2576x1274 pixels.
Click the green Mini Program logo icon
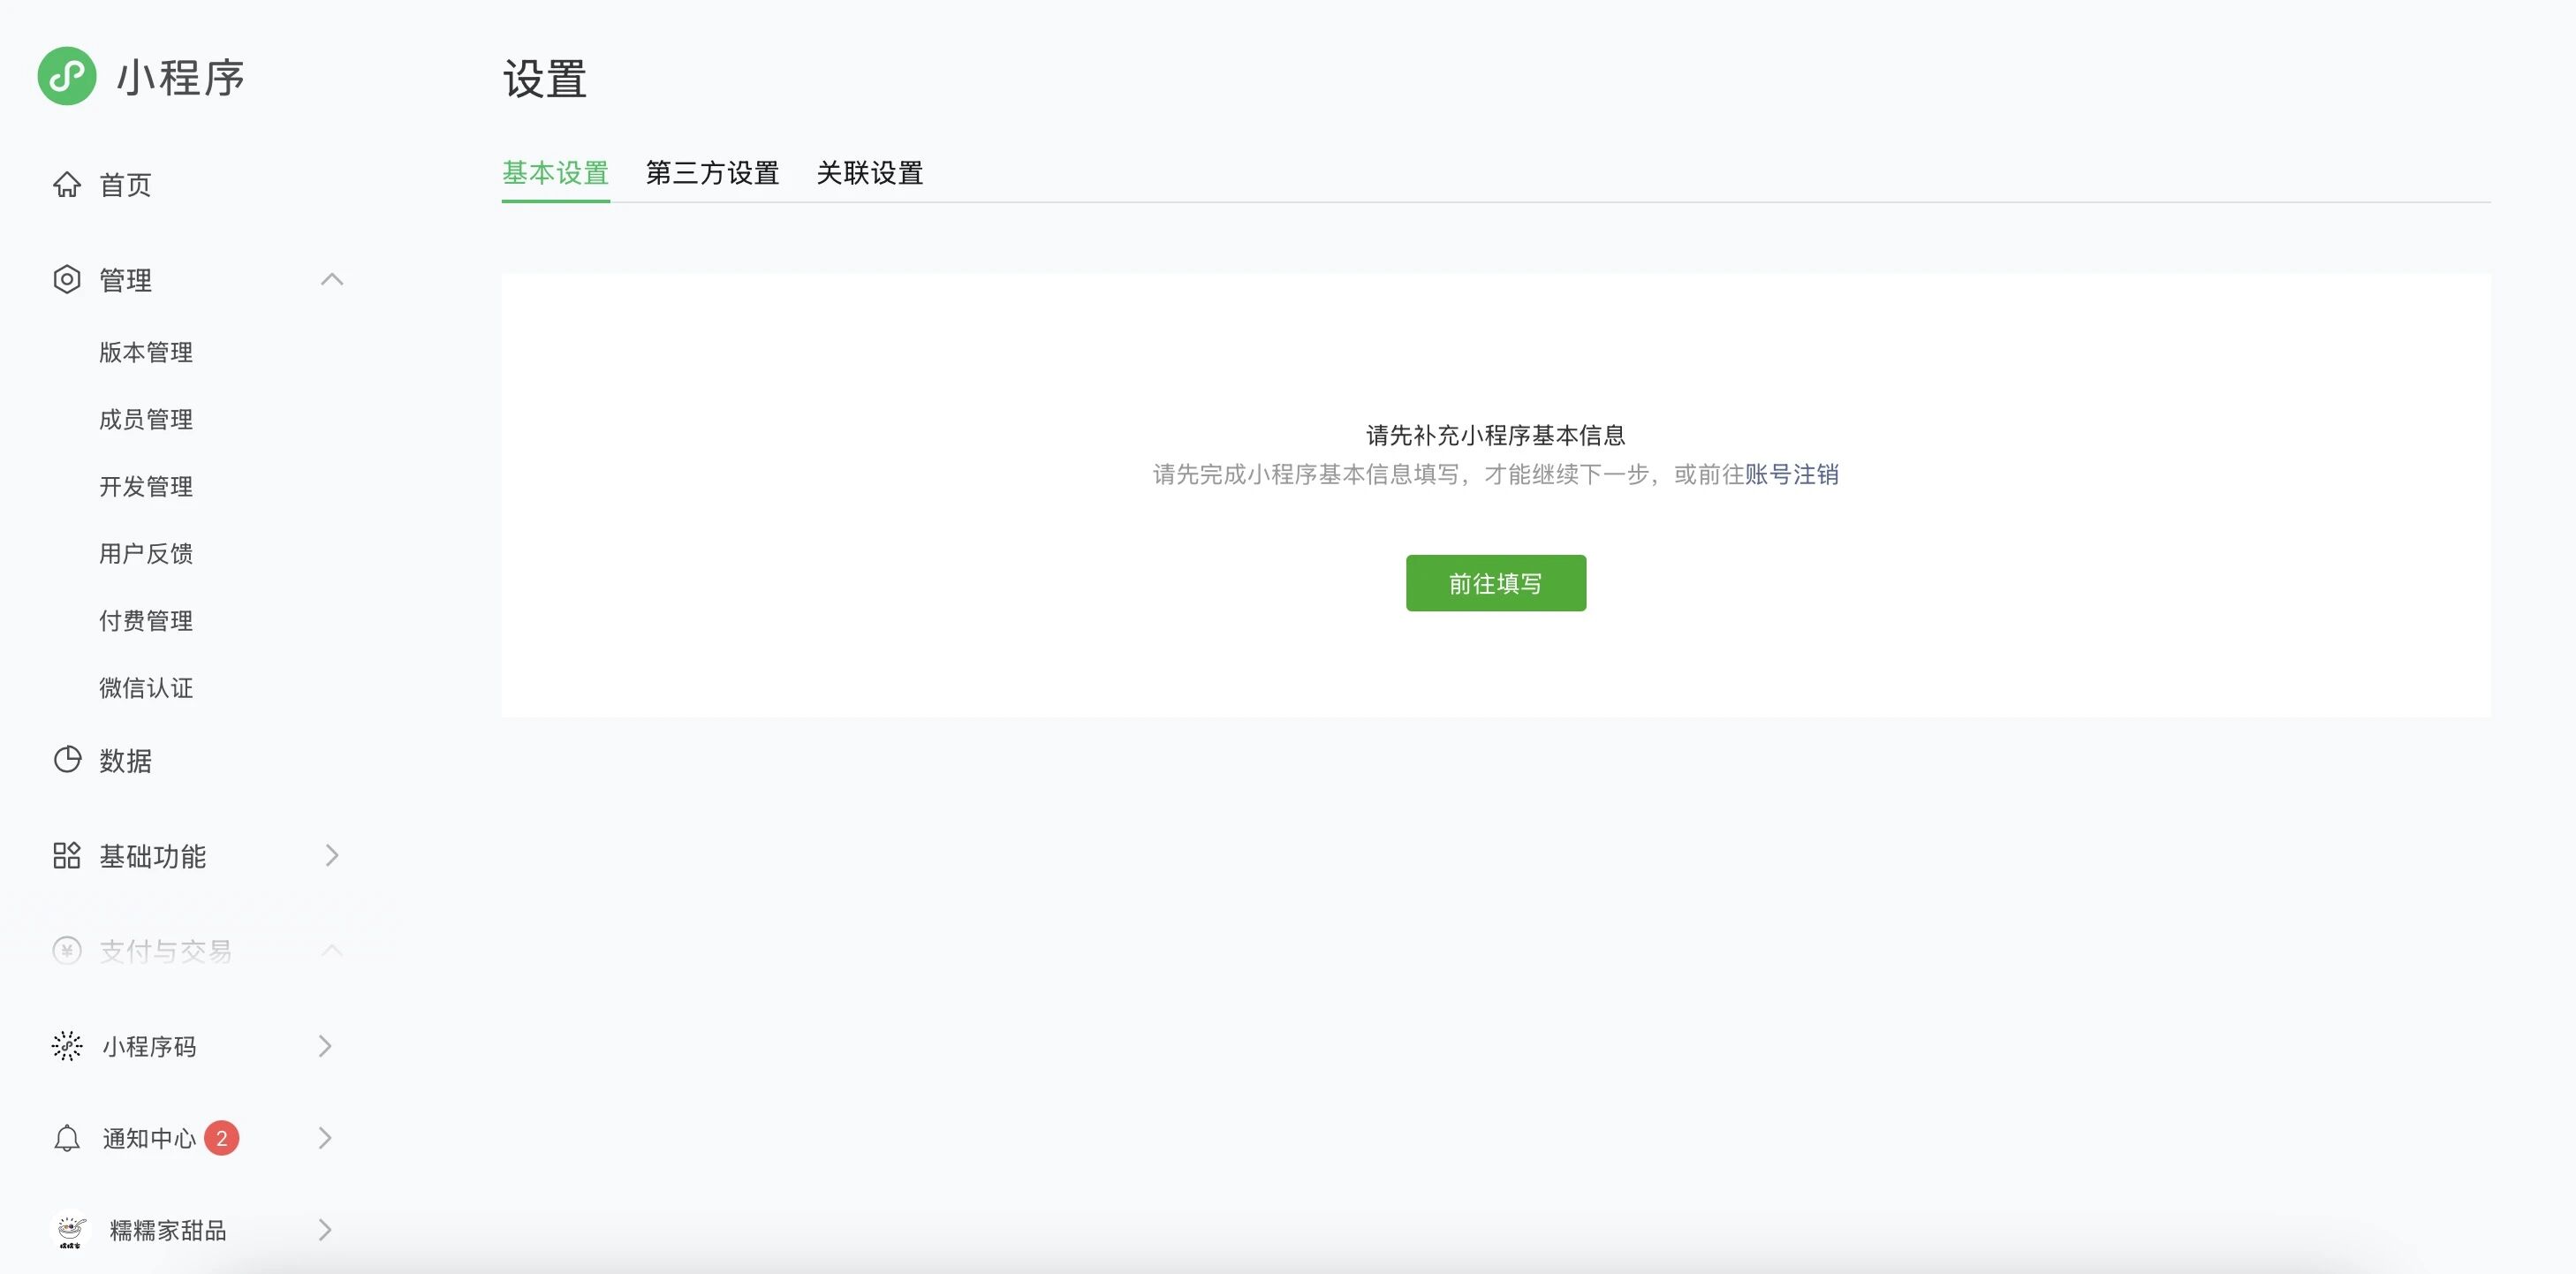[67, 76]
